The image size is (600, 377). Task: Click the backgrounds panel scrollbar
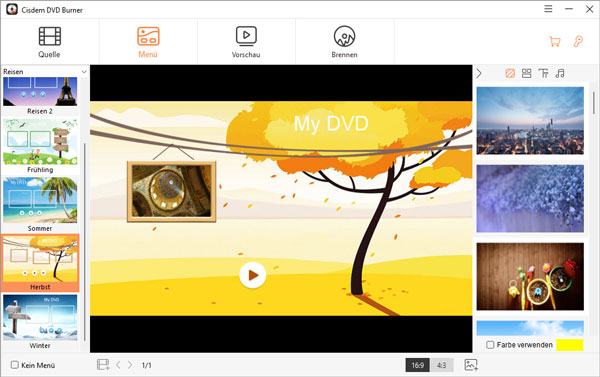tap(594, 103)
